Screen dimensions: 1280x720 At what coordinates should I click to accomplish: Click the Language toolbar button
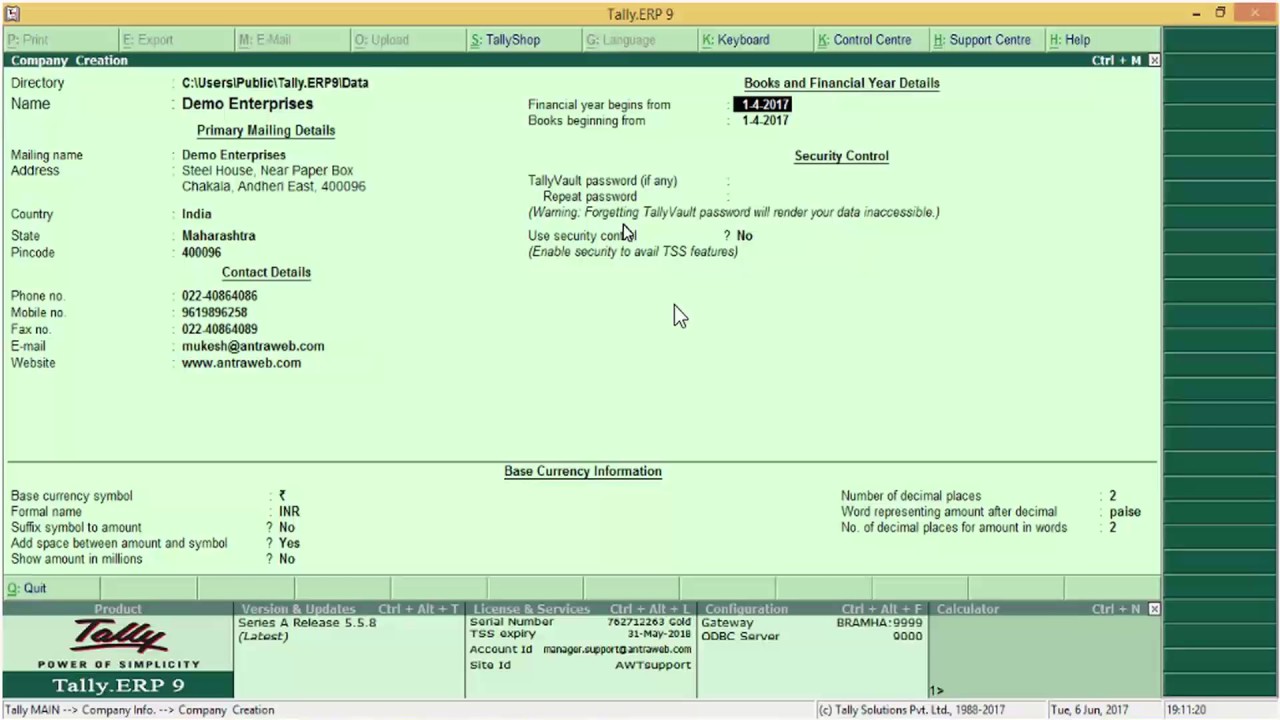coord(621,40)
